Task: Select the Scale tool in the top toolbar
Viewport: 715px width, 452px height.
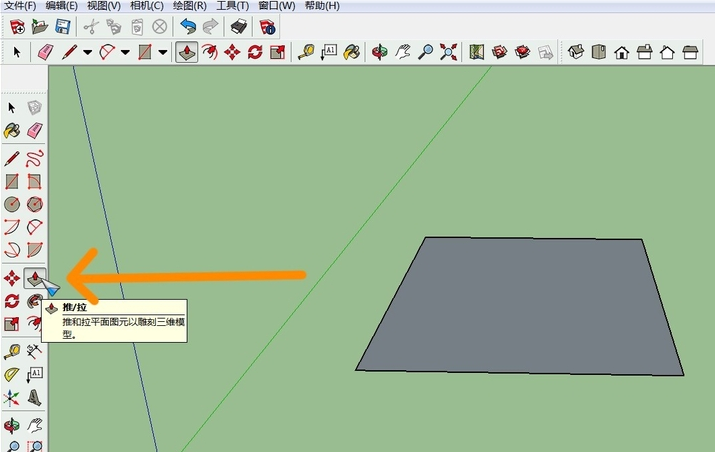Action: point(278,52)
